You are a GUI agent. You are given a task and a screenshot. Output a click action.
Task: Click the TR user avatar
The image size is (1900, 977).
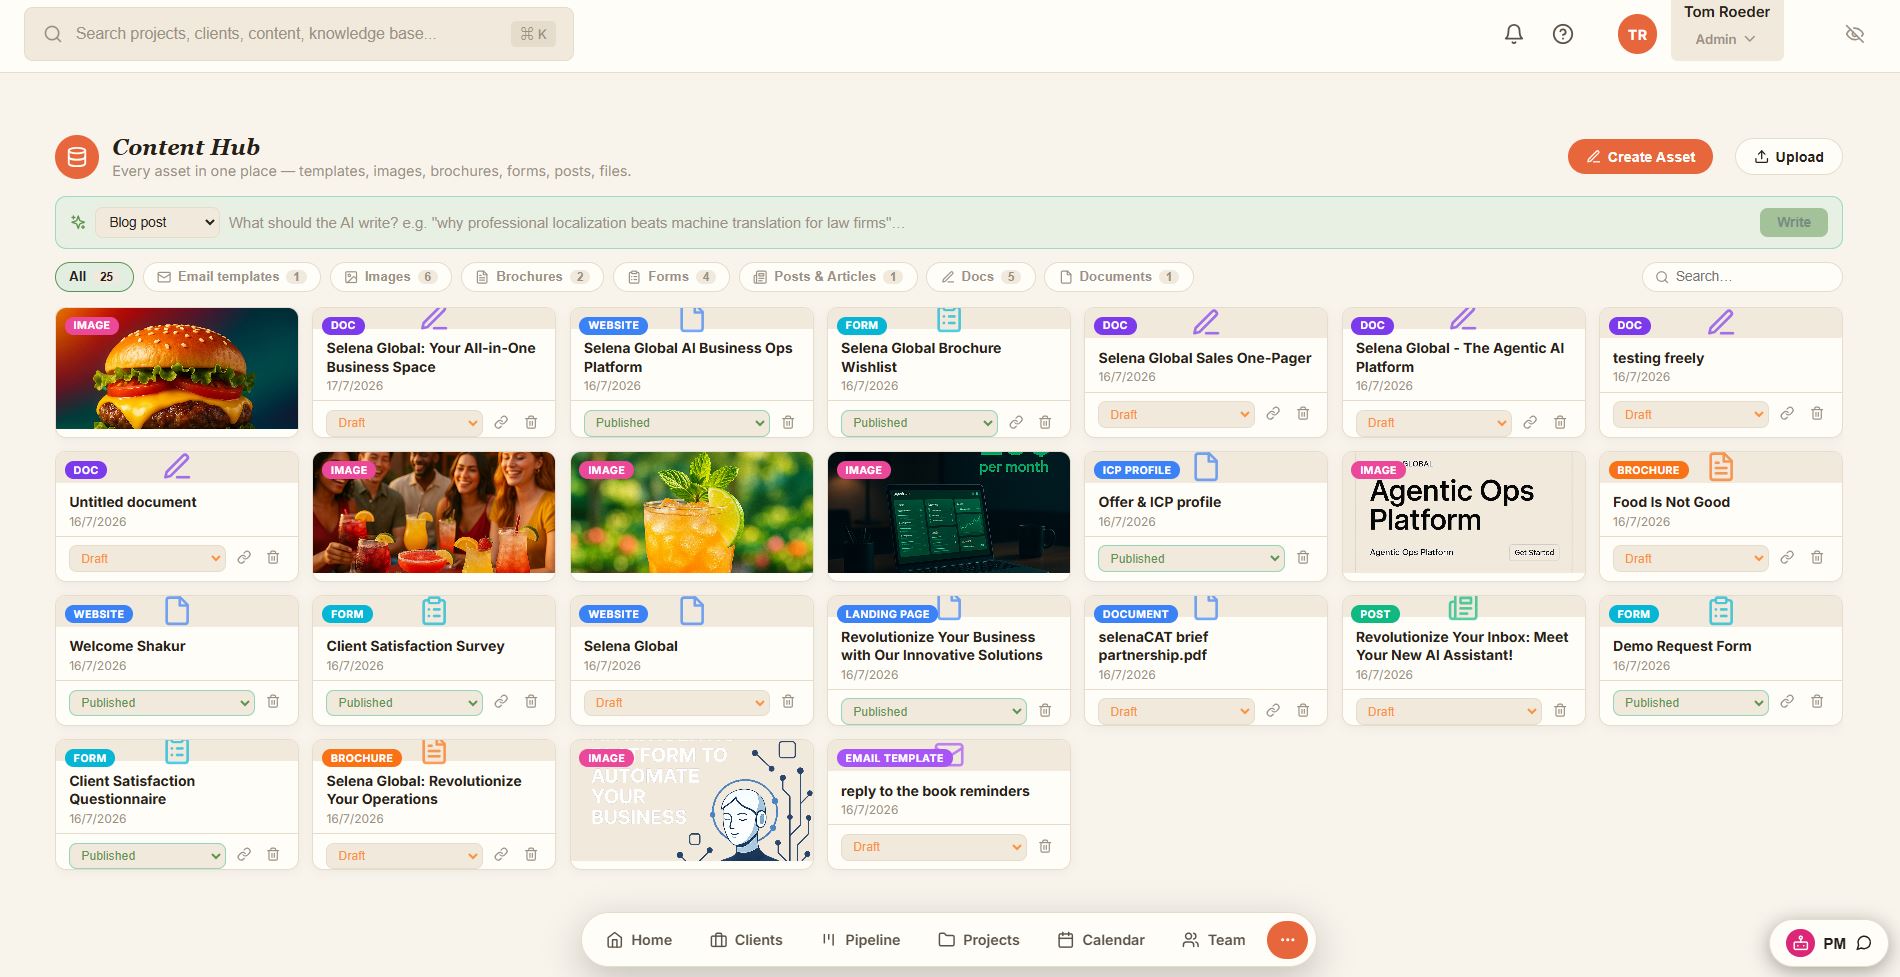1637,34
